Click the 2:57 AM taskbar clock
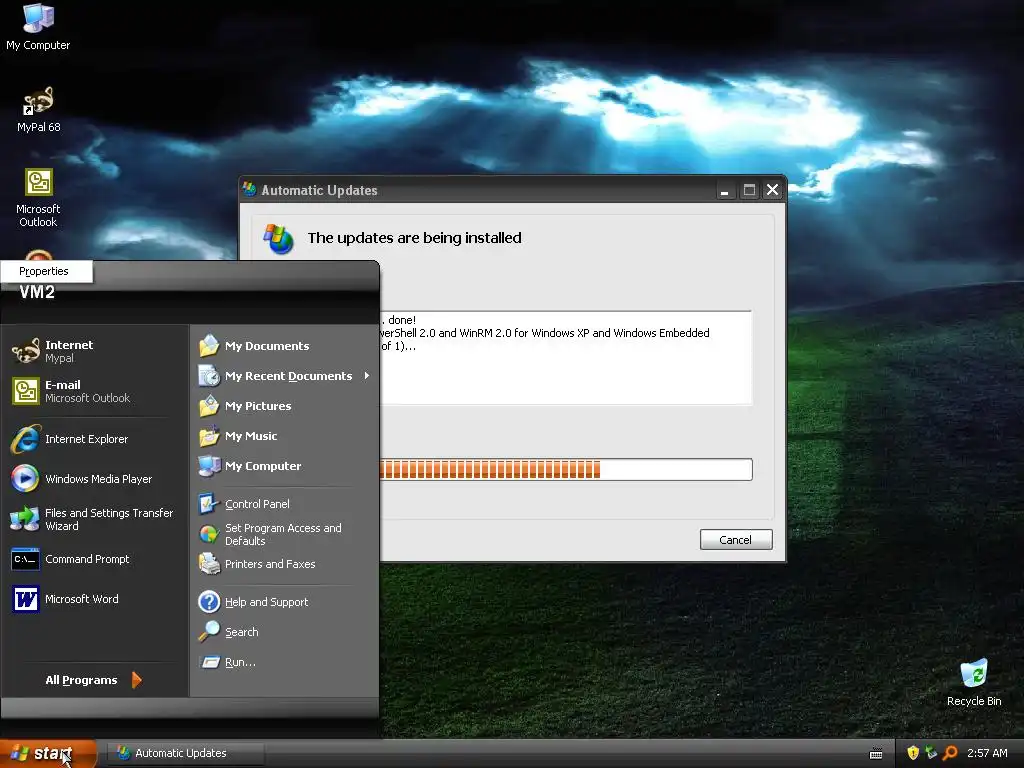This screenshot has width=1024, height=768. (987, 753)
